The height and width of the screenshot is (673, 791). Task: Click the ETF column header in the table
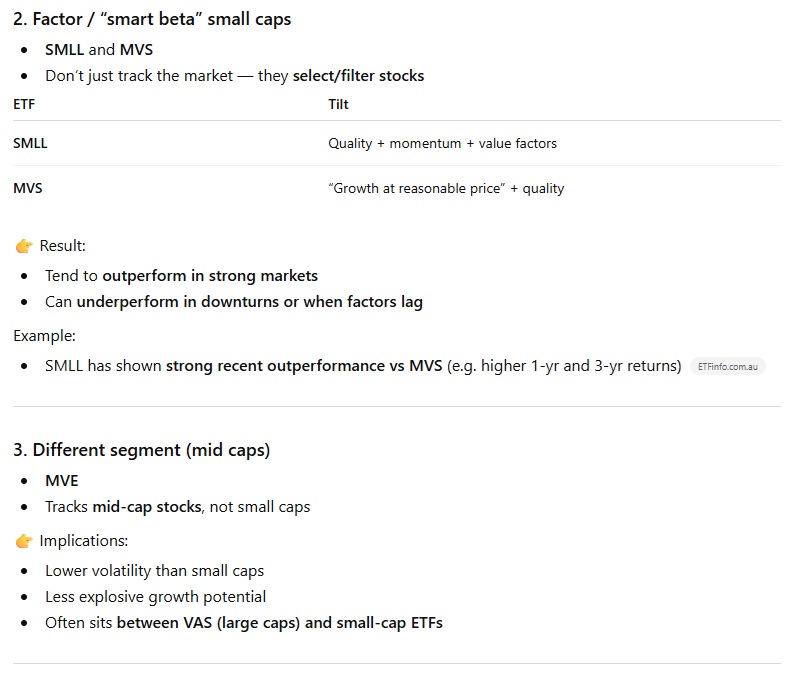24,104
